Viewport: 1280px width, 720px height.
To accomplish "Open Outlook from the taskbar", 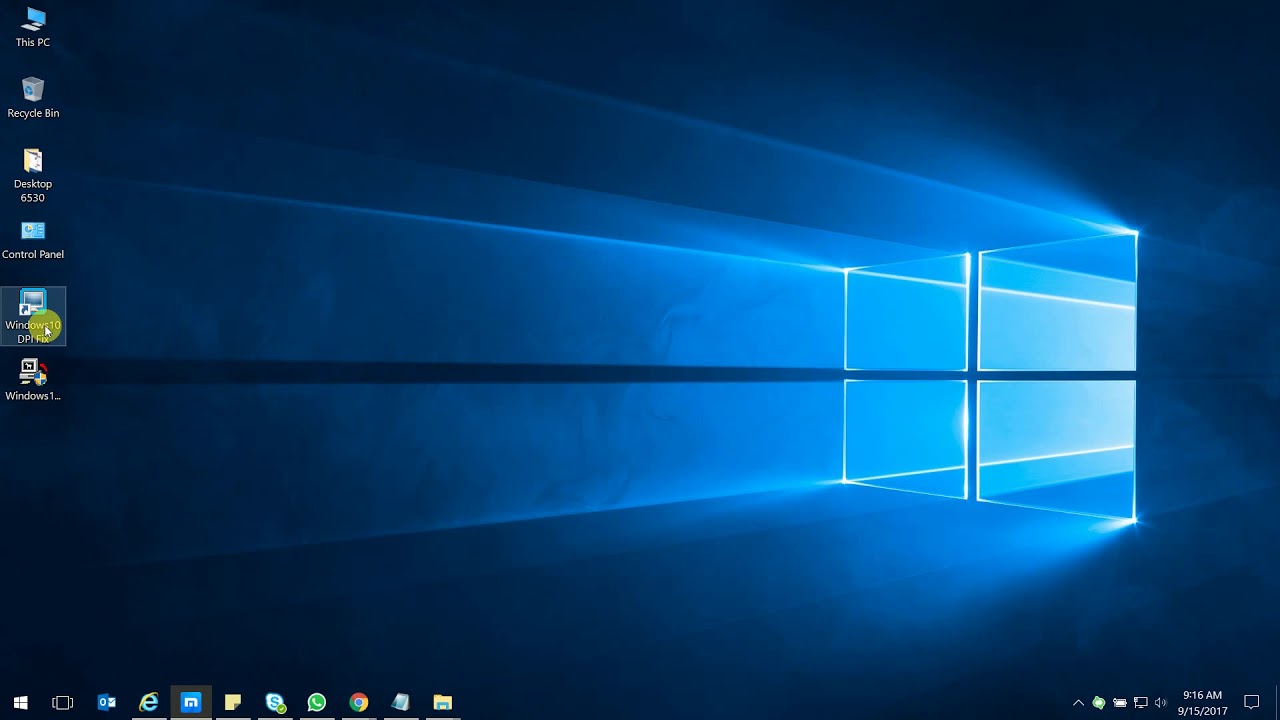I will point(107,702).
